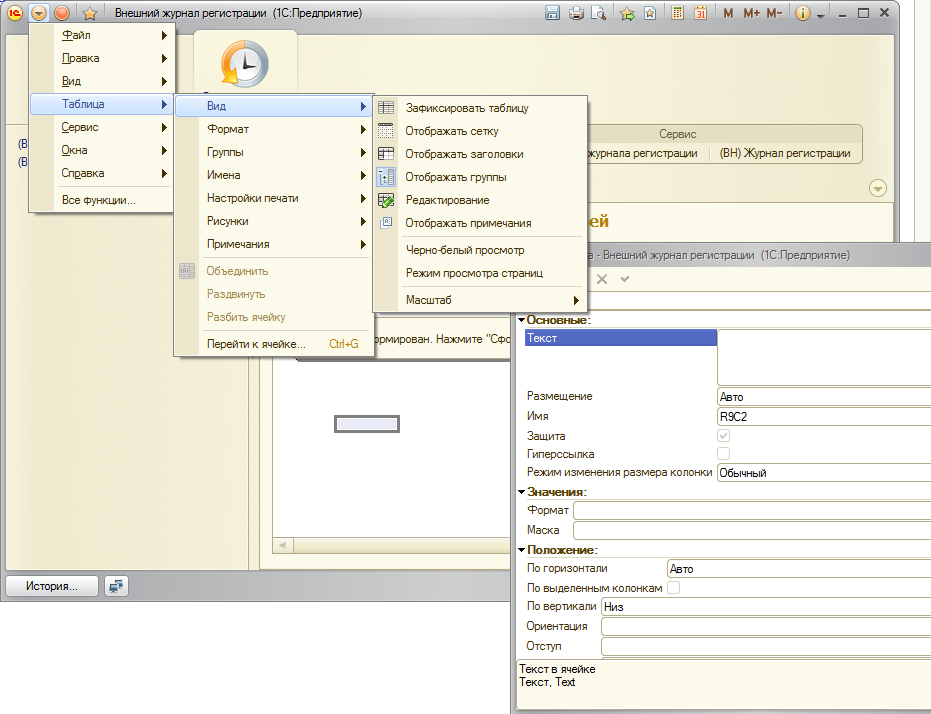The height and width of the screenshot is (714, 931).
Task: Toggle the Защита checkbox
Action: click(x=723, y=436)
